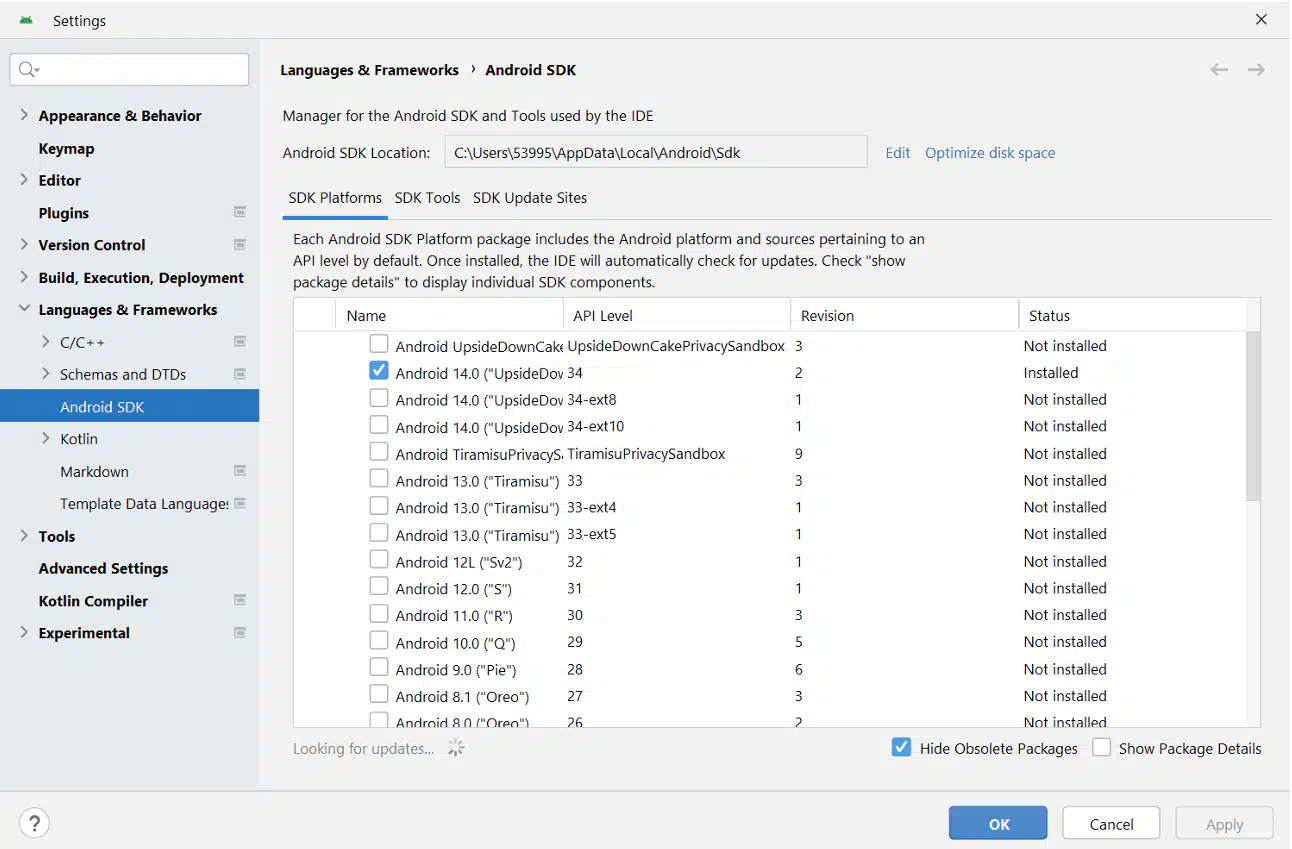Expand the C/C++ node

pos(46,342)
